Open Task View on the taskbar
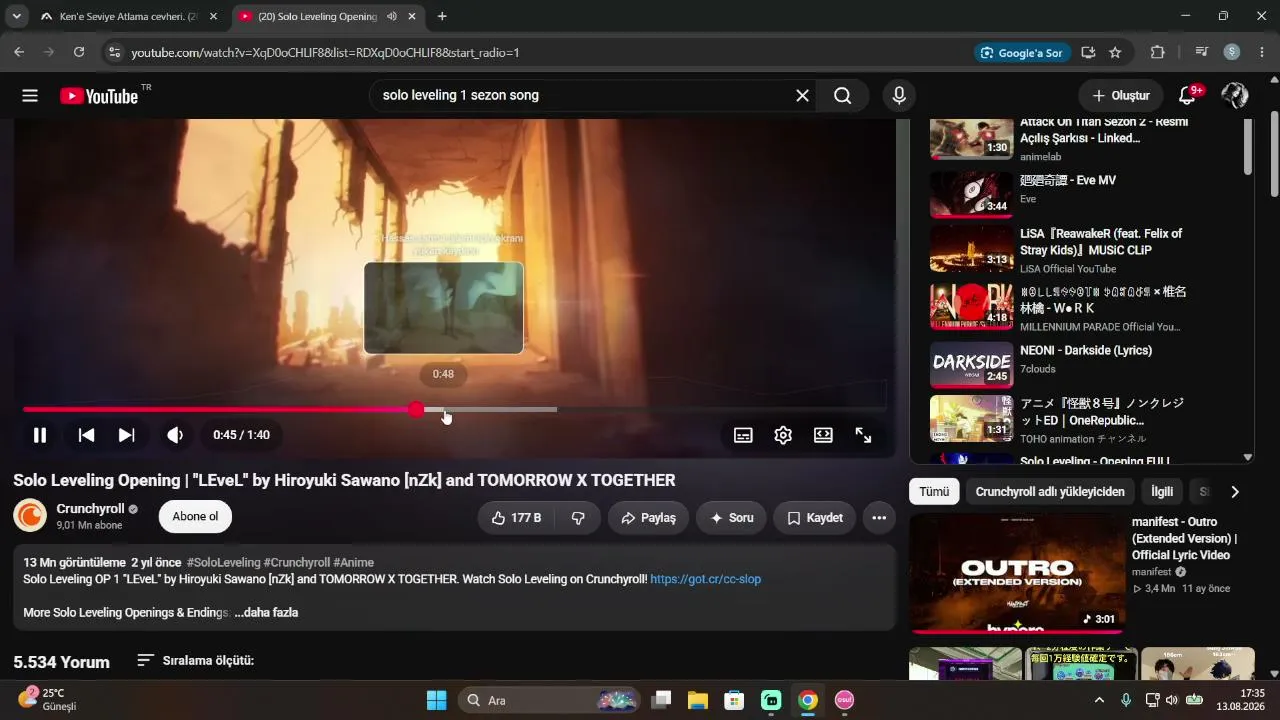Image resolution: width=1280 pixels, height=720 pixels. 661,700
